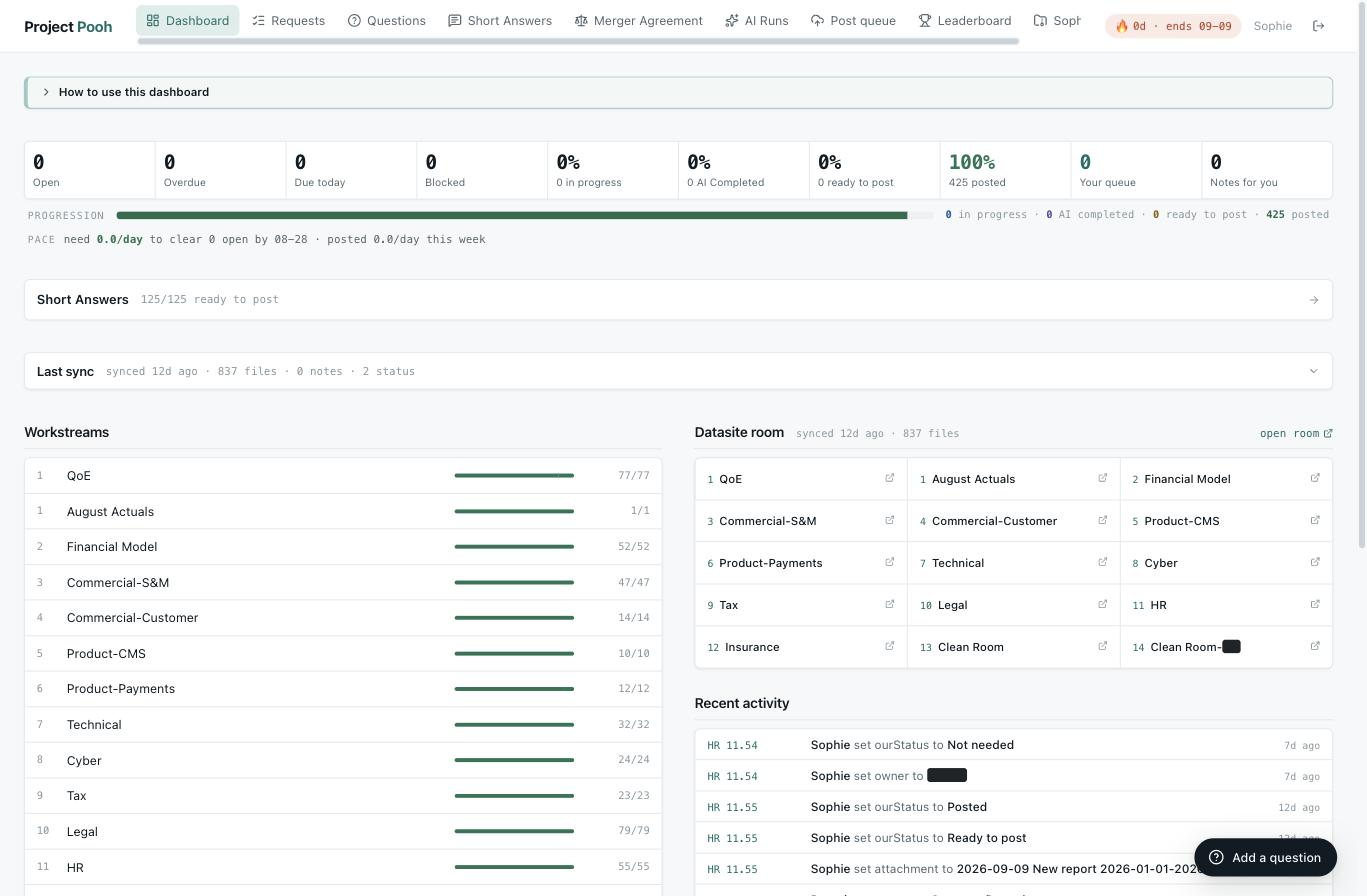Expand How to use this dashboard
Image resolution: width=1367 pixels, height=896 pixels.
(x=678, y=92)
